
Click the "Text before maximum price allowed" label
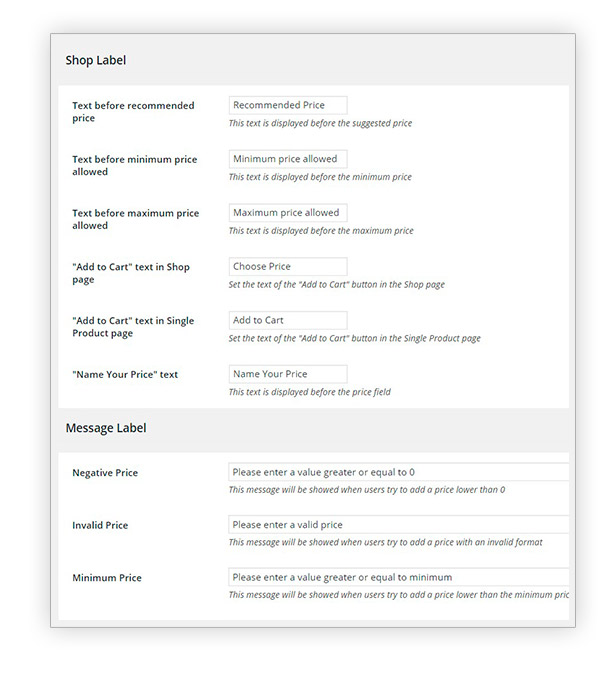135,219
